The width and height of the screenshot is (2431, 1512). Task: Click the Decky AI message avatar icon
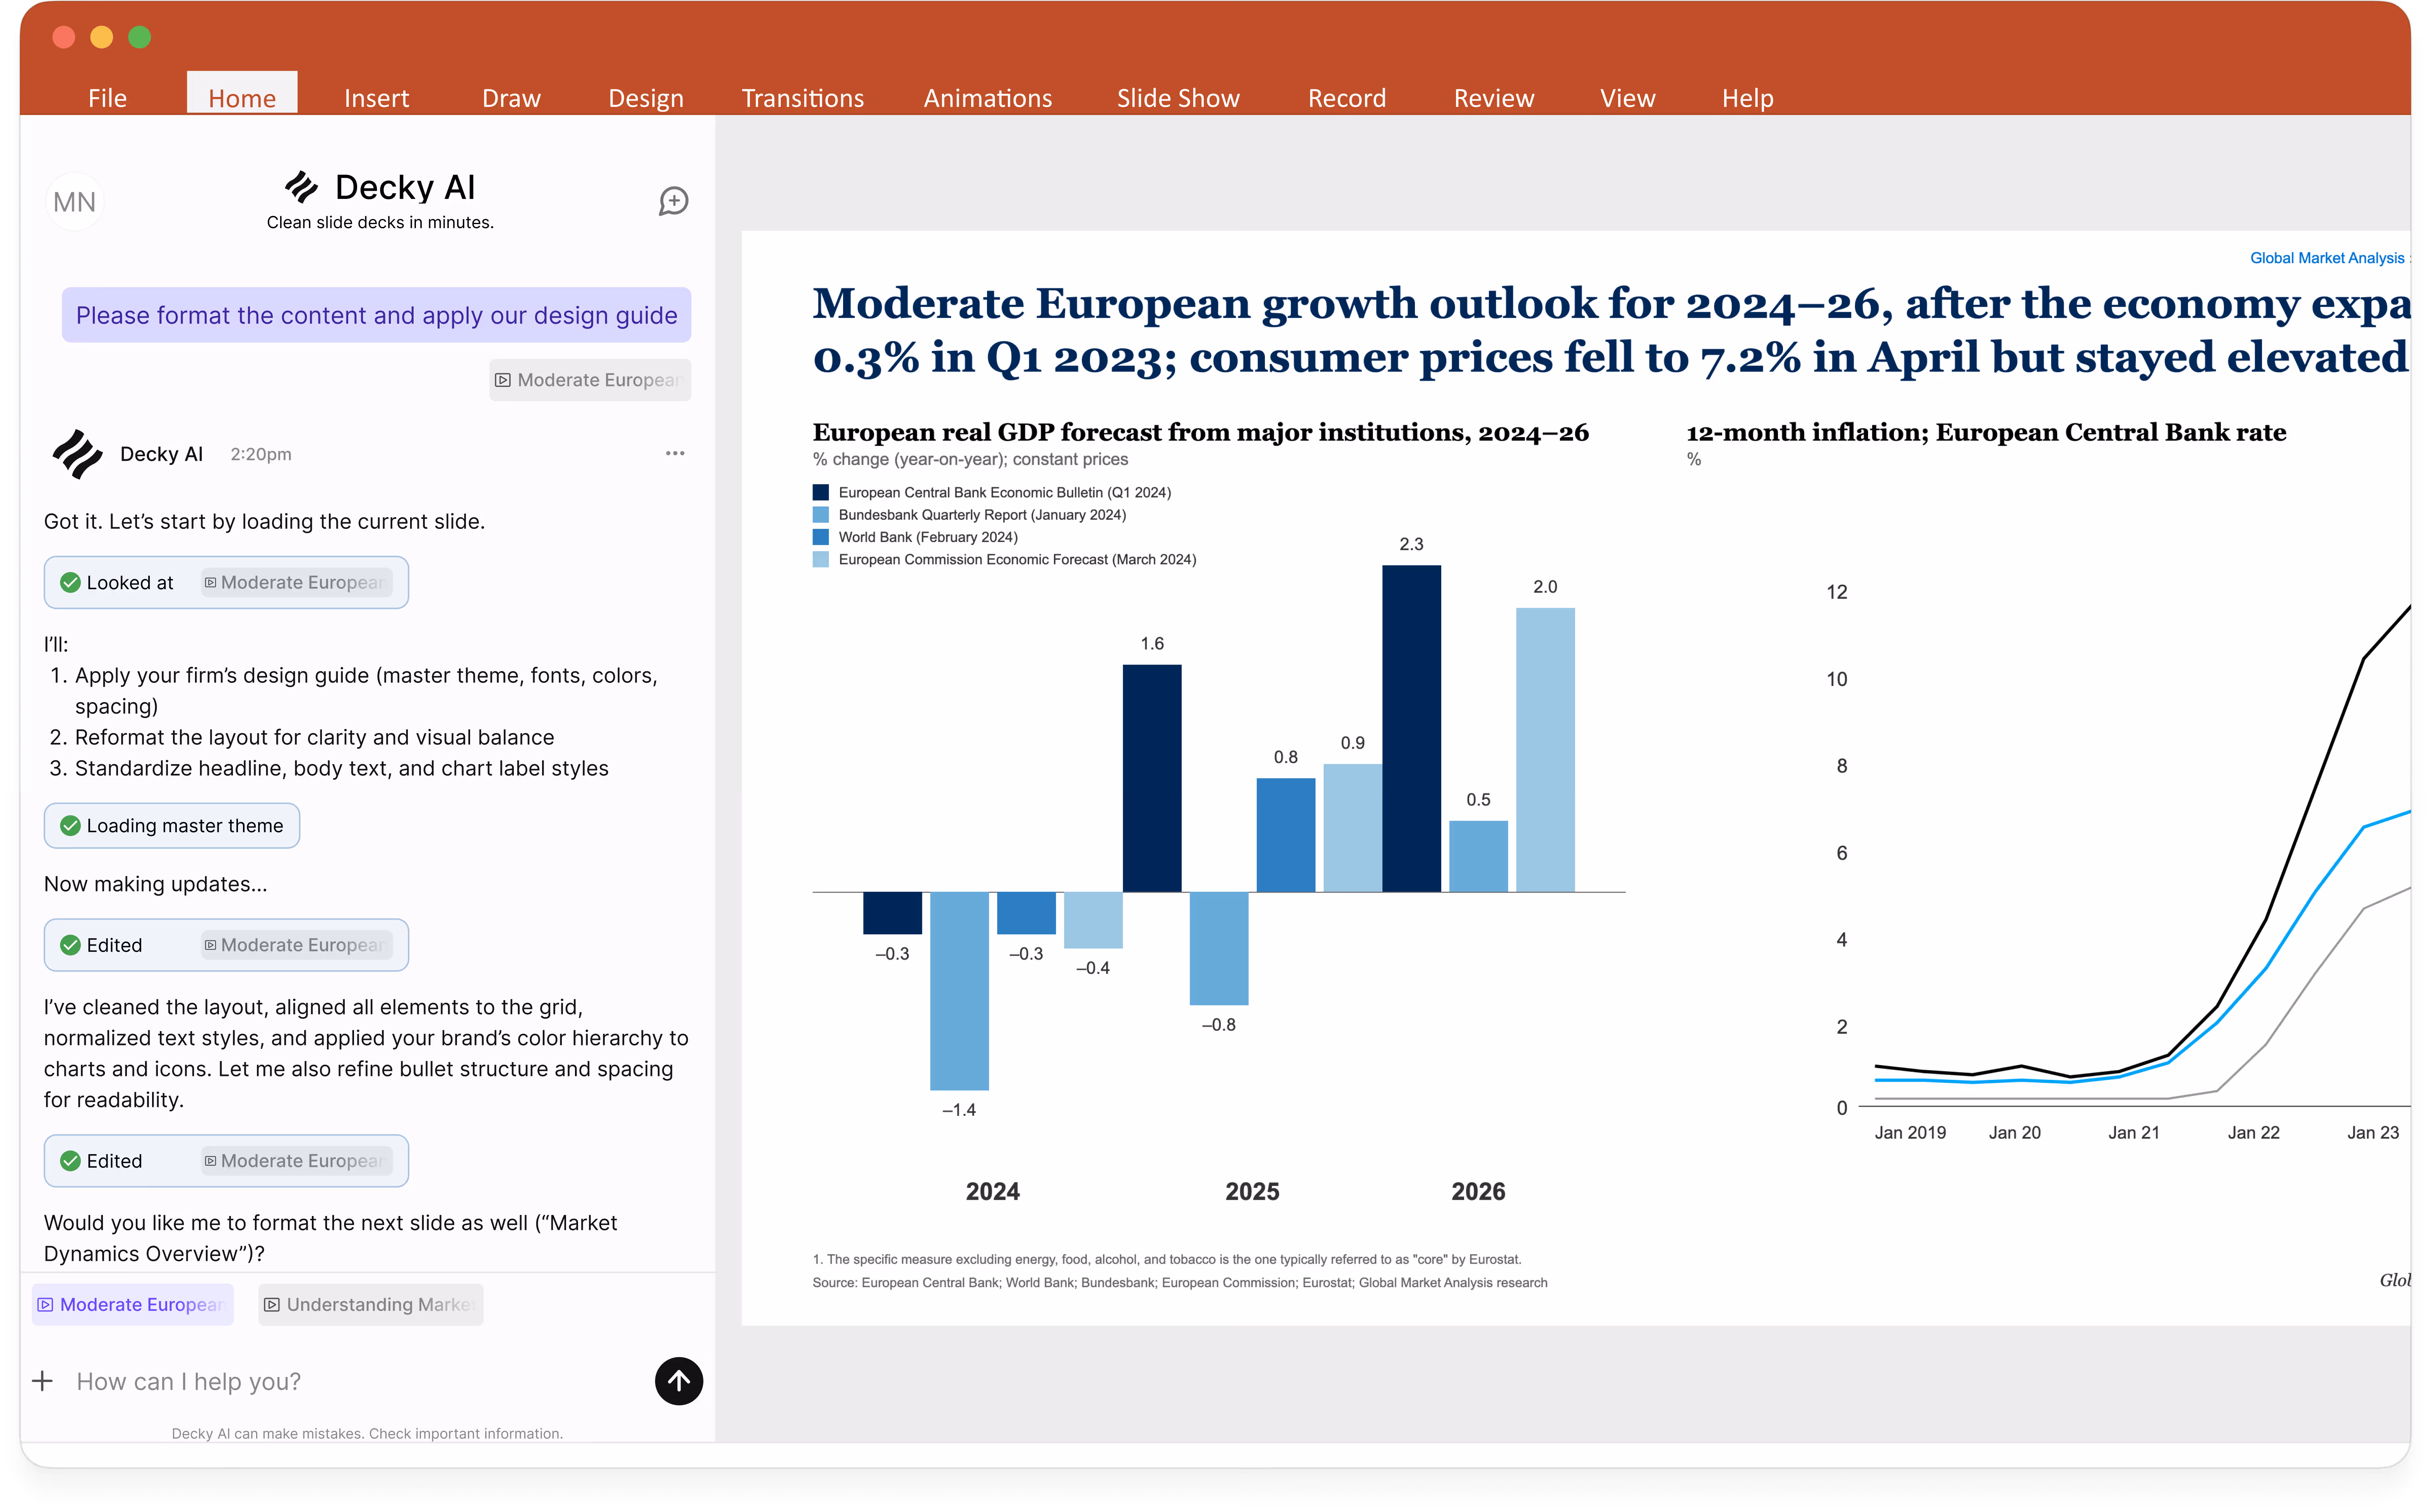(x=77, y=454)
